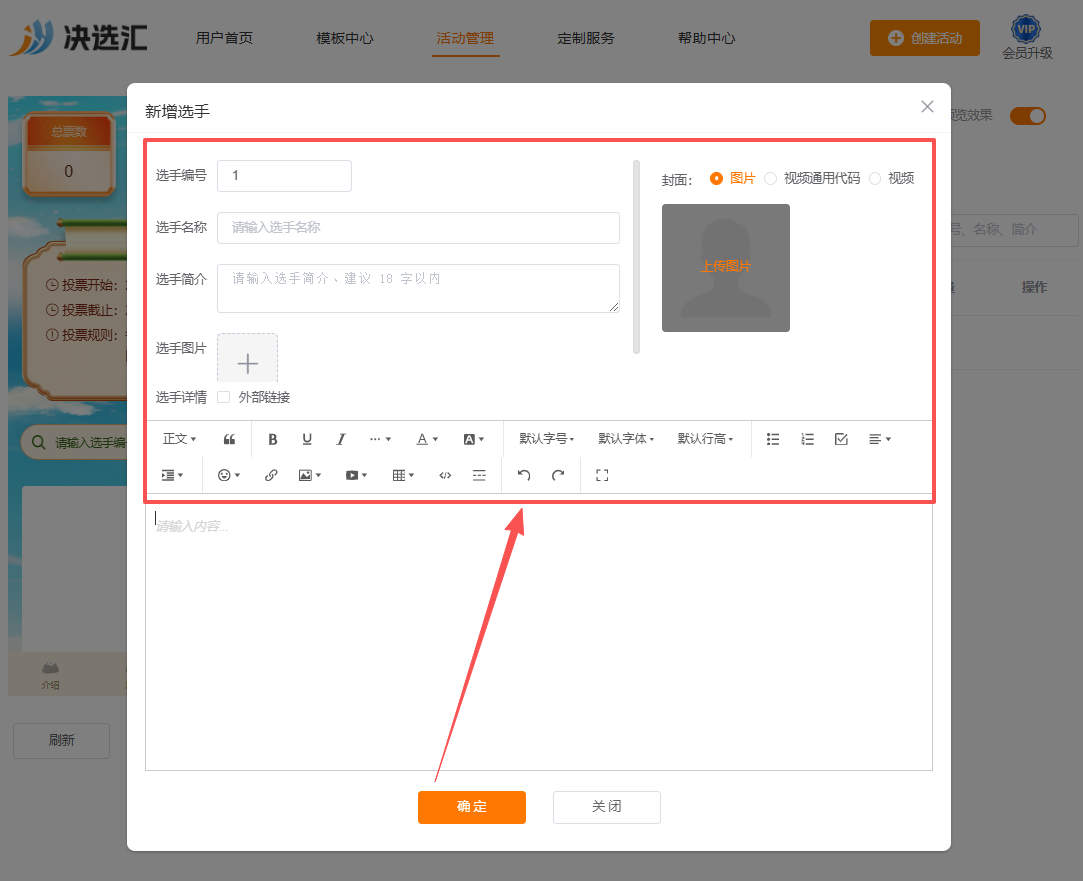Screen dimensions: 1083x881
Task: Expand the more text styles dropdown
Action: click(x=381, y=439)
